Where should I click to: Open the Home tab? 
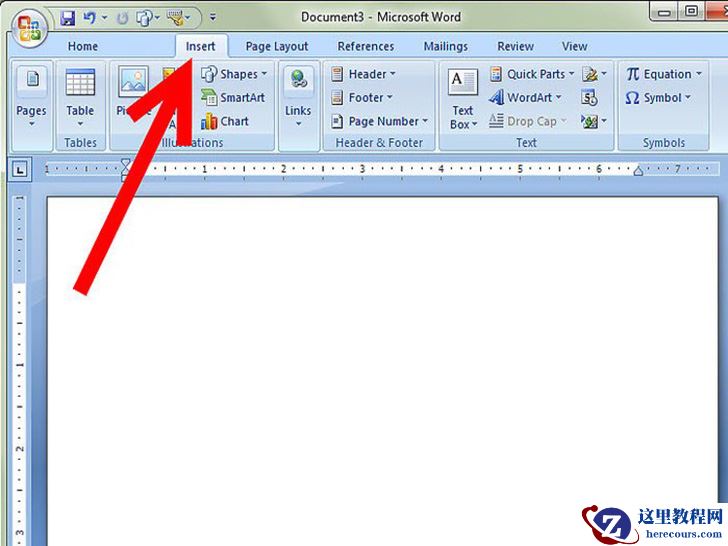click(83, 46)
